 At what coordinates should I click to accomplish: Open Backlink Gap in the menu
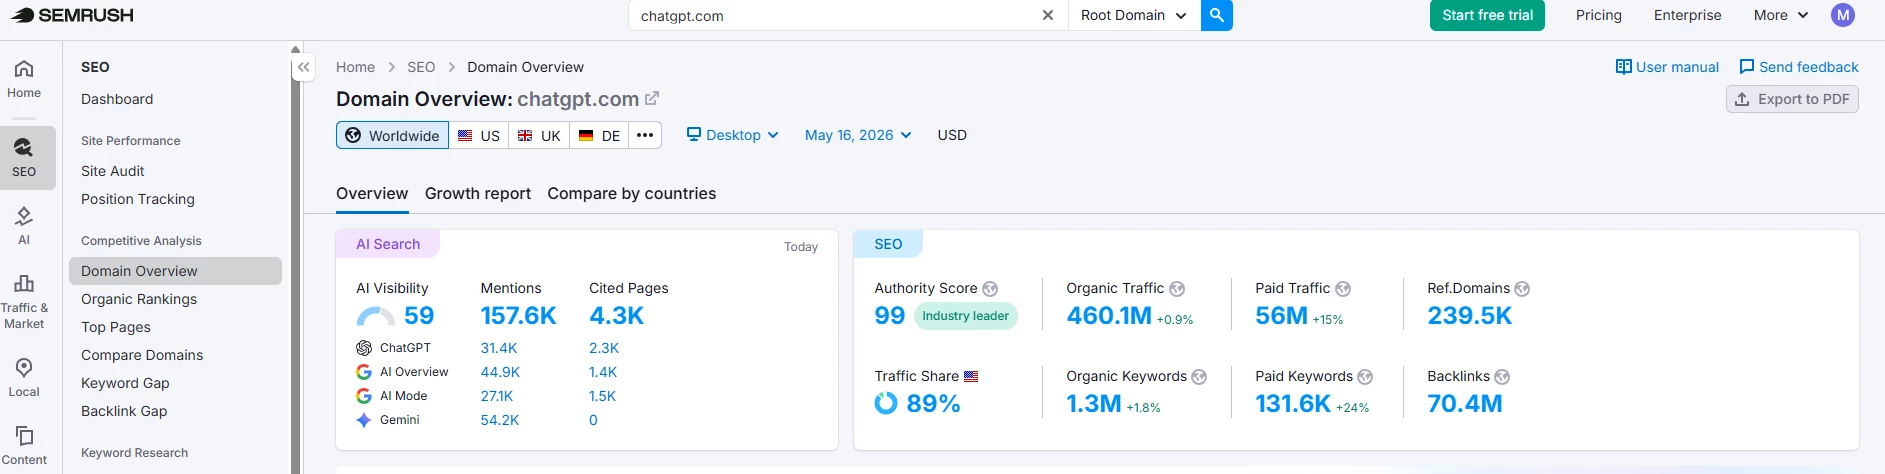[x=124, y=411]
